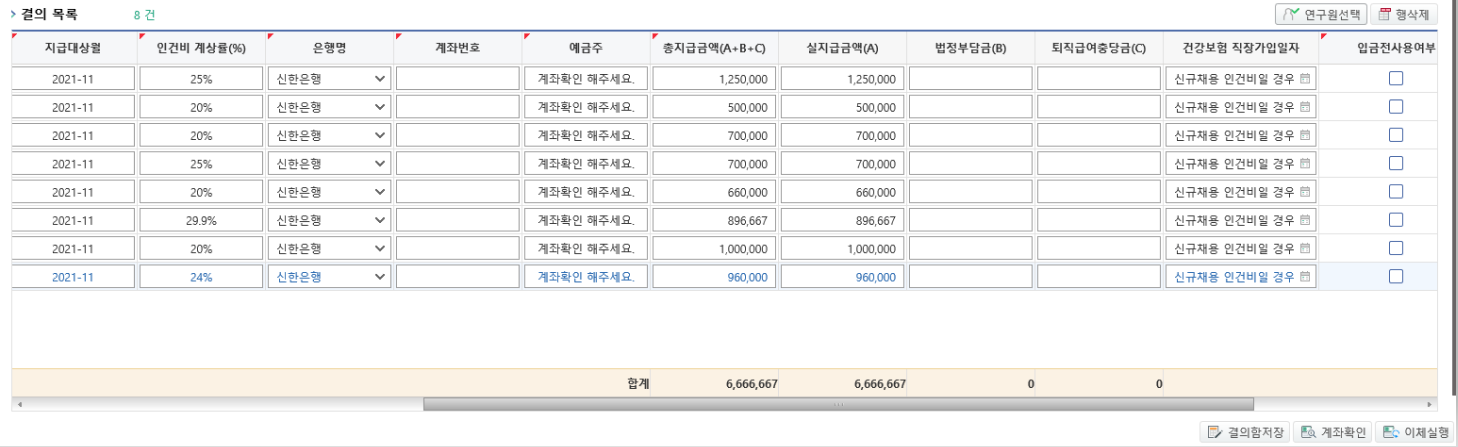Screen dimensions: 1458x447
Task: Click the 퇴직급여충당금(C) column header
Action: coord(1098,47)
